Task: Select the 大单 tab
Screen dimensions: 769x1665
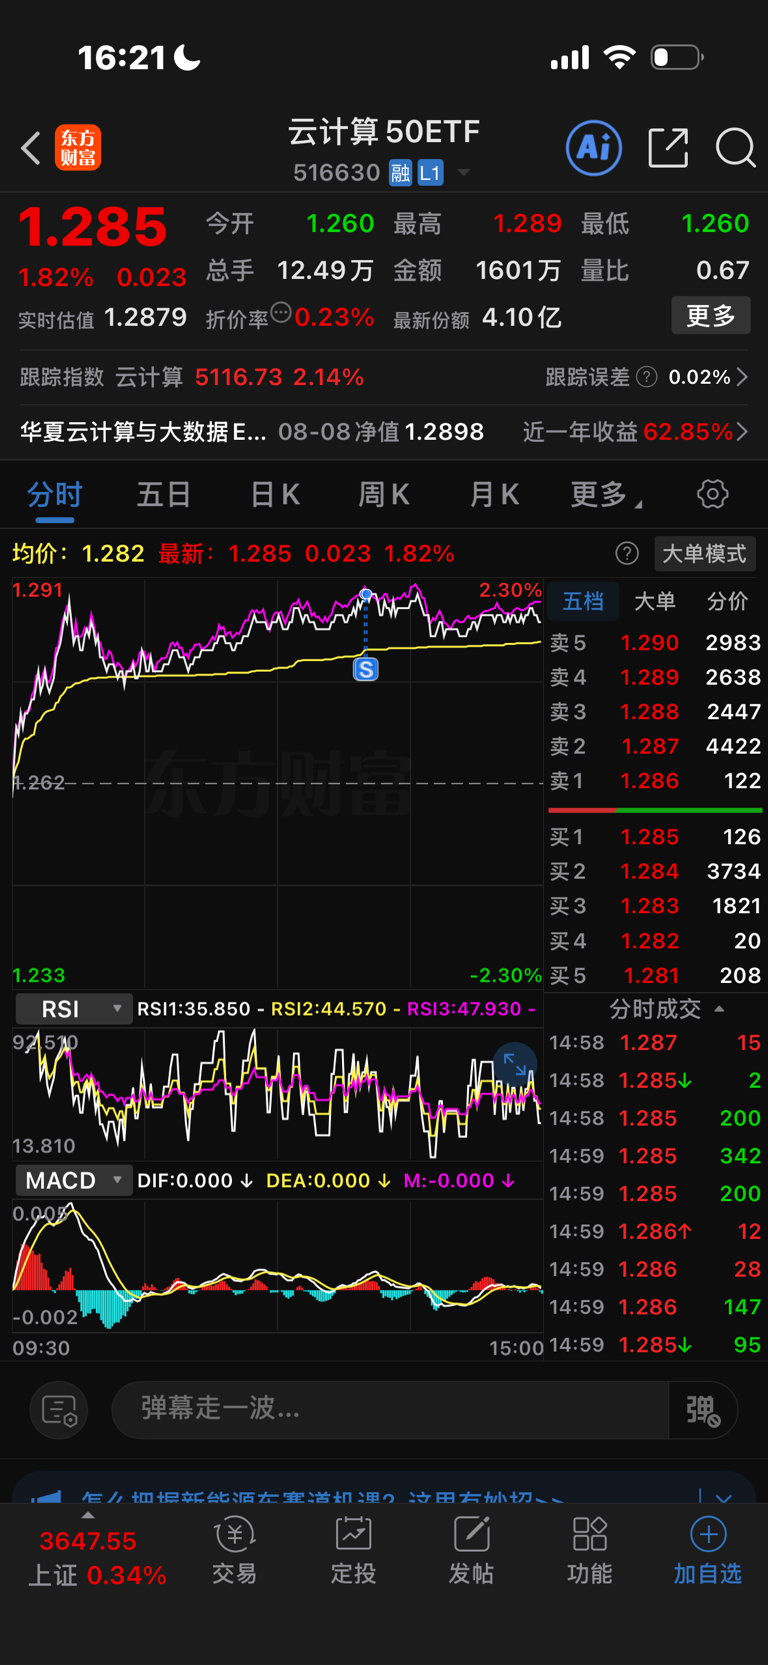Action: point(655,601)
